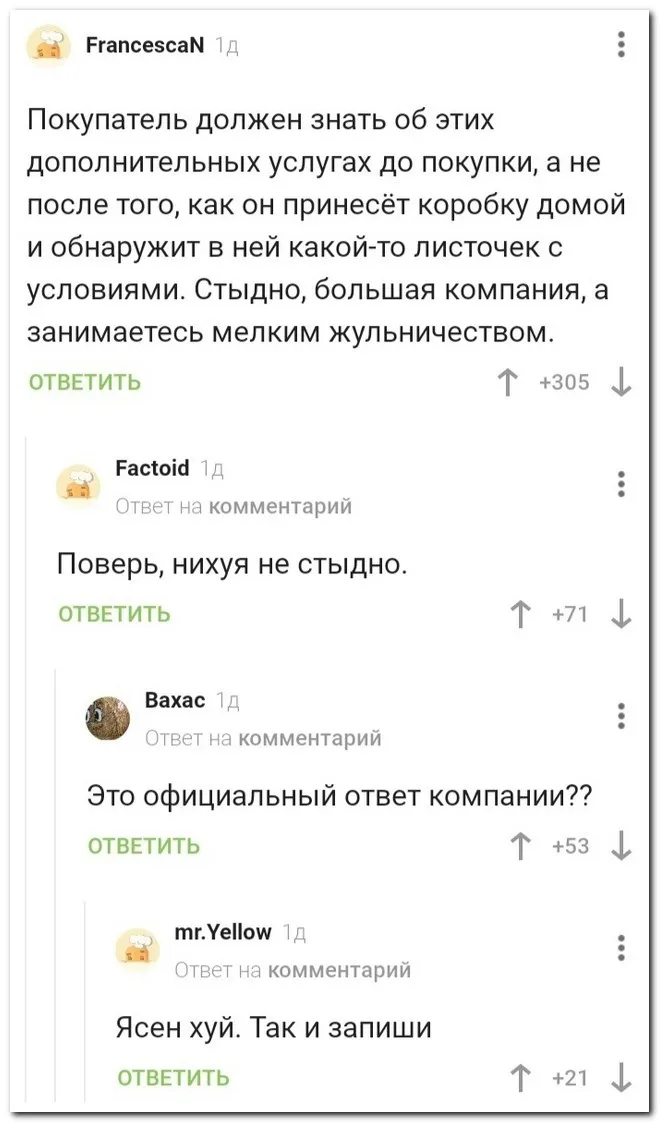Screen dimensions: 660x1123
Task: Open options menu for Вахас's comment
Action: tap(621, 715)
